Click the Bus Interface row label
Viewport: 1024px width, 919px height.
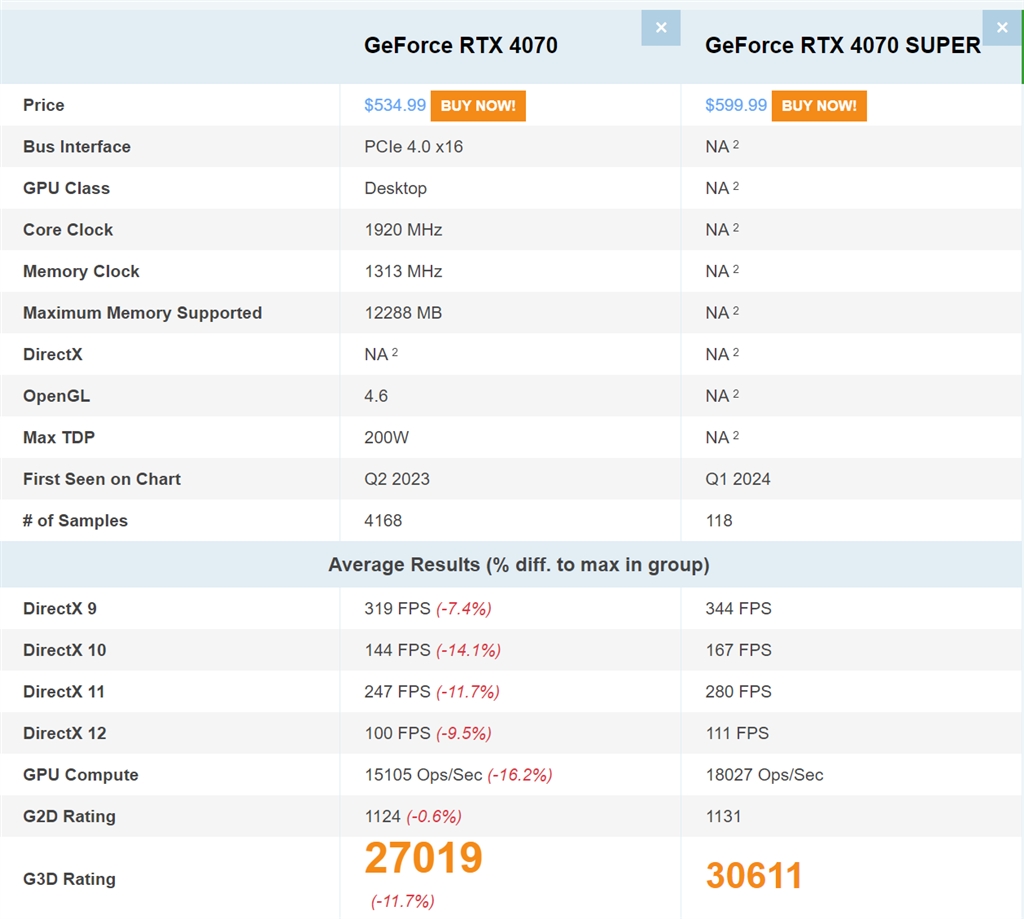[x=77, y=146]
